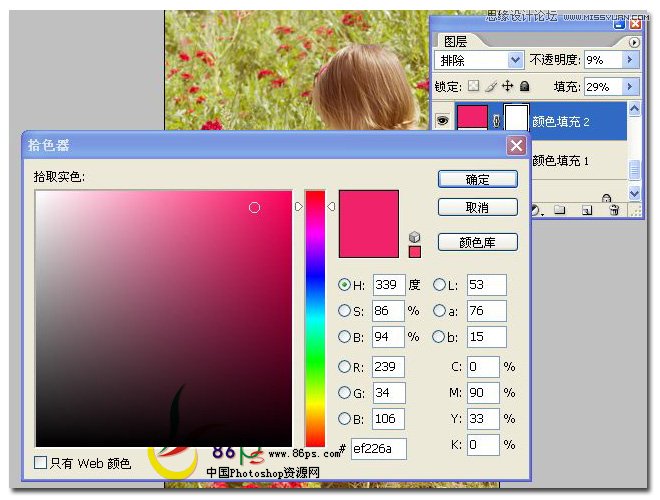Delete layer trash icon
Image resolution: width=660 pixels, height=500 pixels.
pos(614,209)
